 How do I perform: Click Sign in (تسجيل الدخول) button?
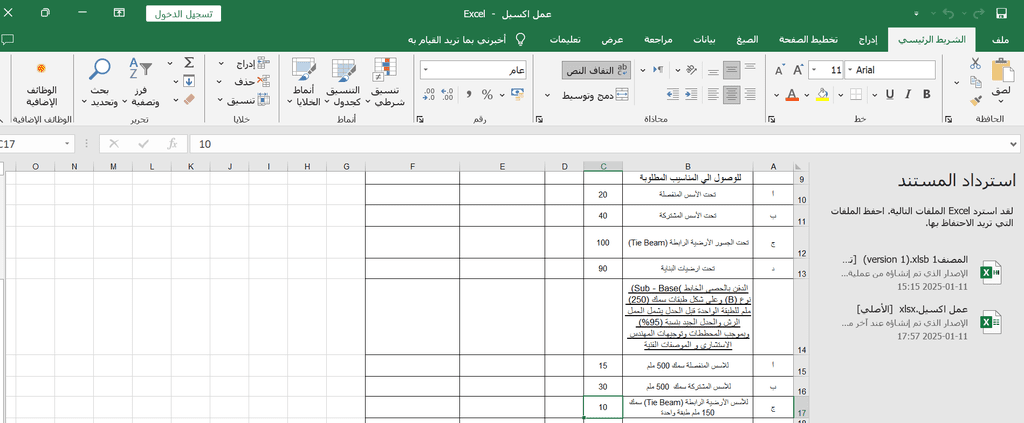(183, 14)
